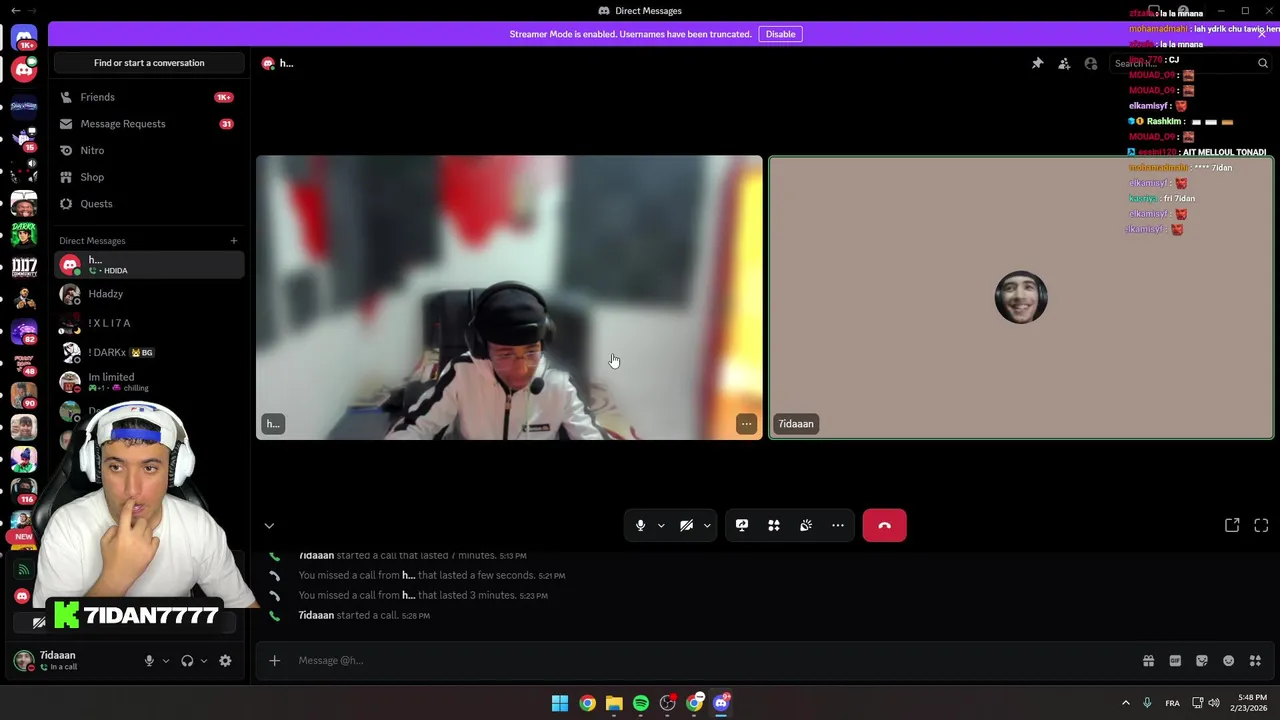Viewport: 1280px width, 720px height.
Task: Open the sticker picker
Action: (x=1202, y=660)
